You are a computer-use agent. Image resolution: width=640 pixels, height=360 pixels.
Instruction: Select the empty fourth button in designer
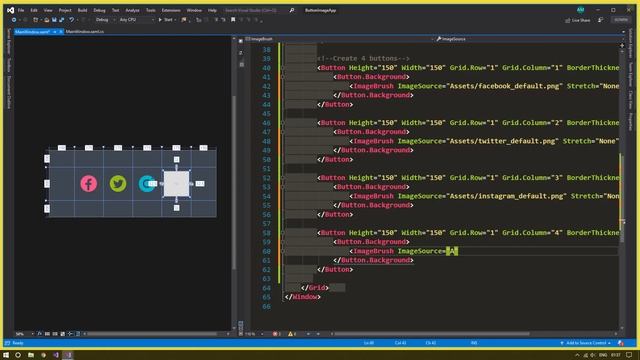176,184
